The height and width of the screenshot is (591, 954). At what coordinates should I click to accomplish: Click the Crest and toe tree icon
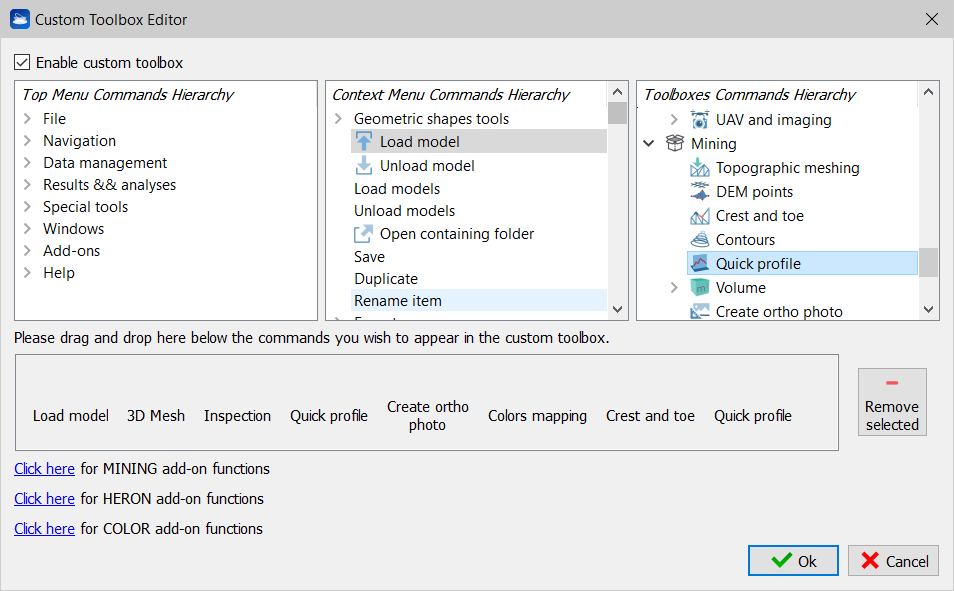[700, 216]
